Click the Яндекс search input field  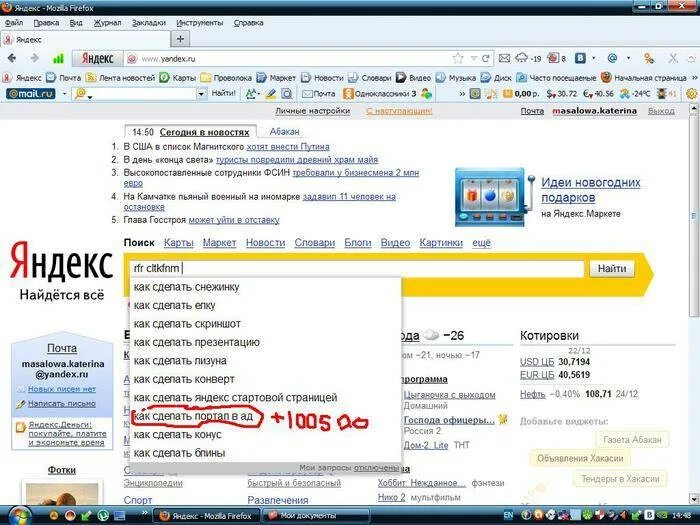[x=357, y=268]
